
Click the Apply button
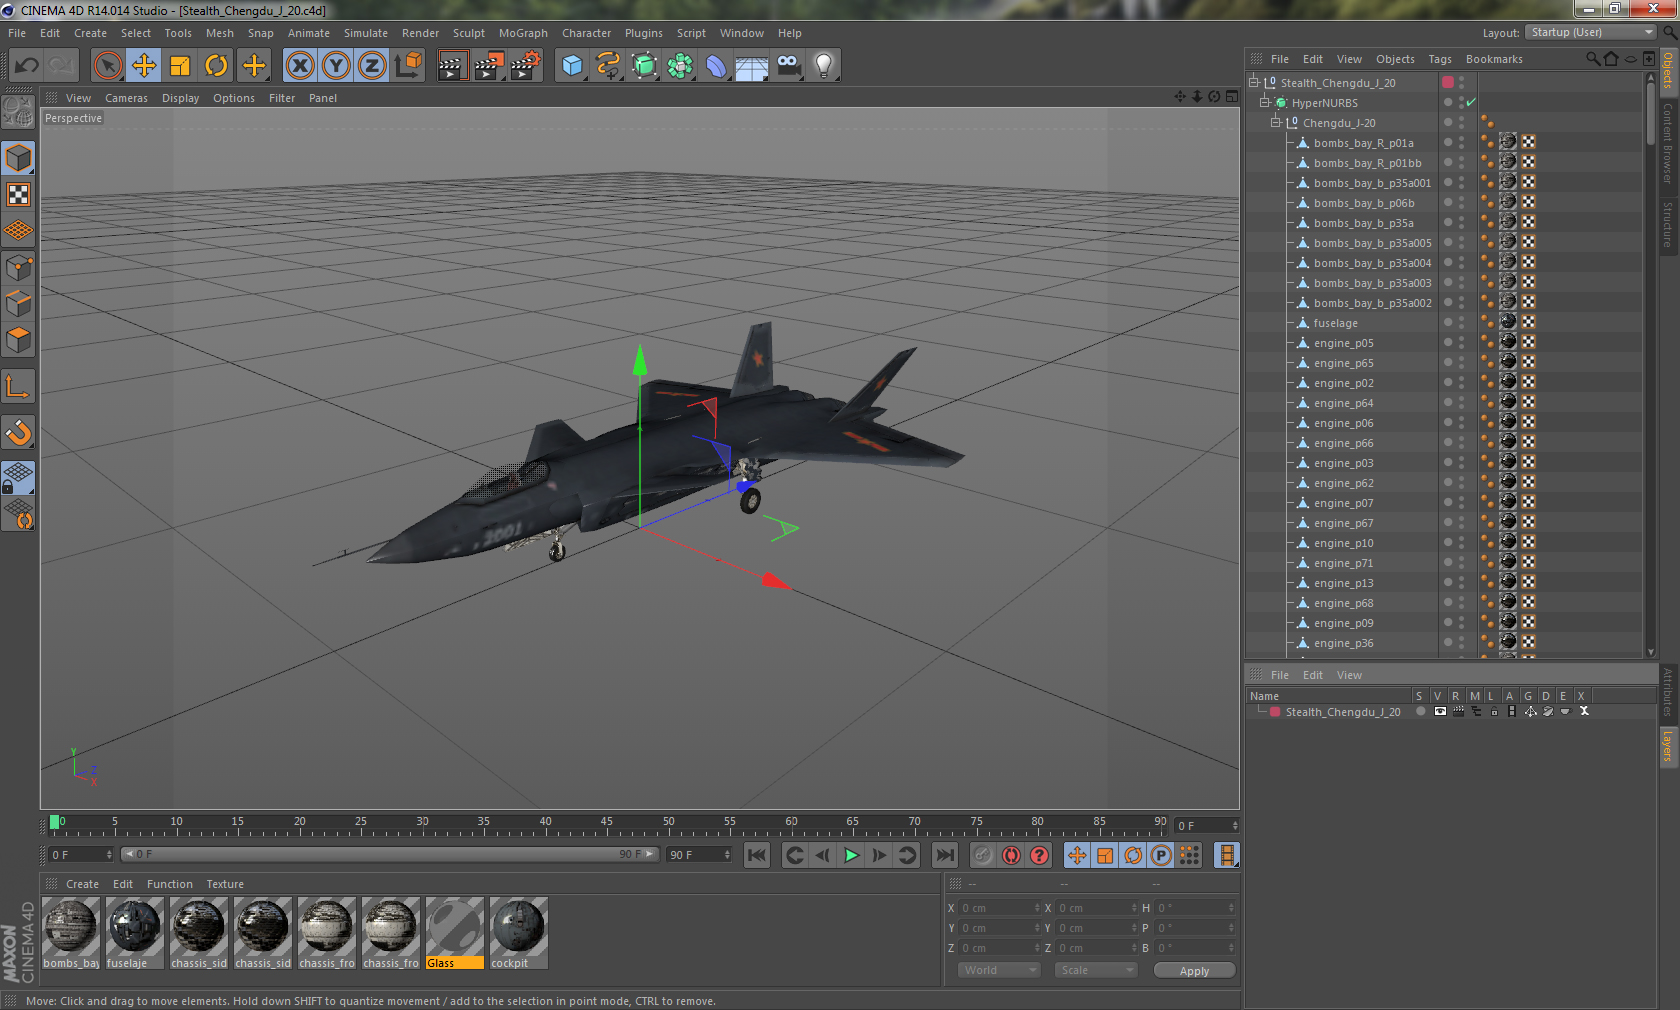pos(1194,971)
